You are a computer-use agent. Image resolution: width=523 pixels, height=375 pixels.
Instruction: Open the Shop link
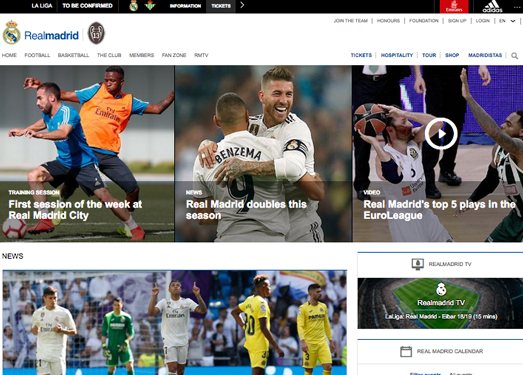point(452,55)
